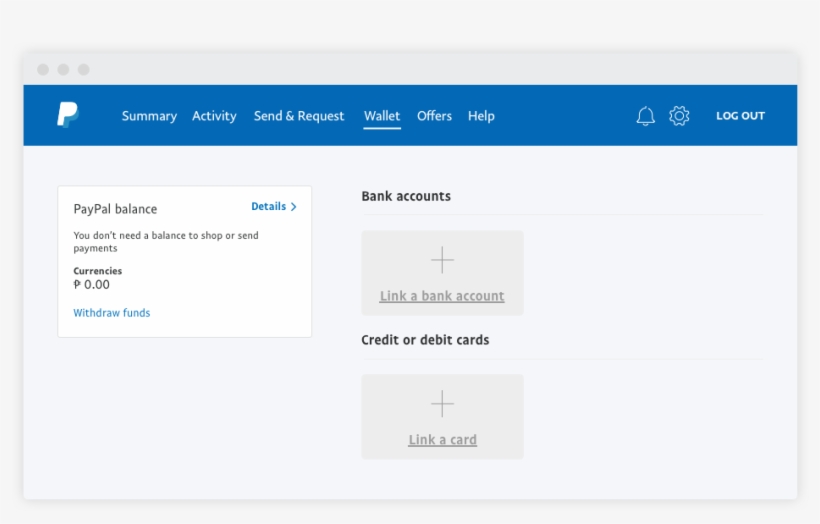Click the ₱ 0.00 balance amount
Viewport: 820px width, 524px height.
[x=92, y=284]
